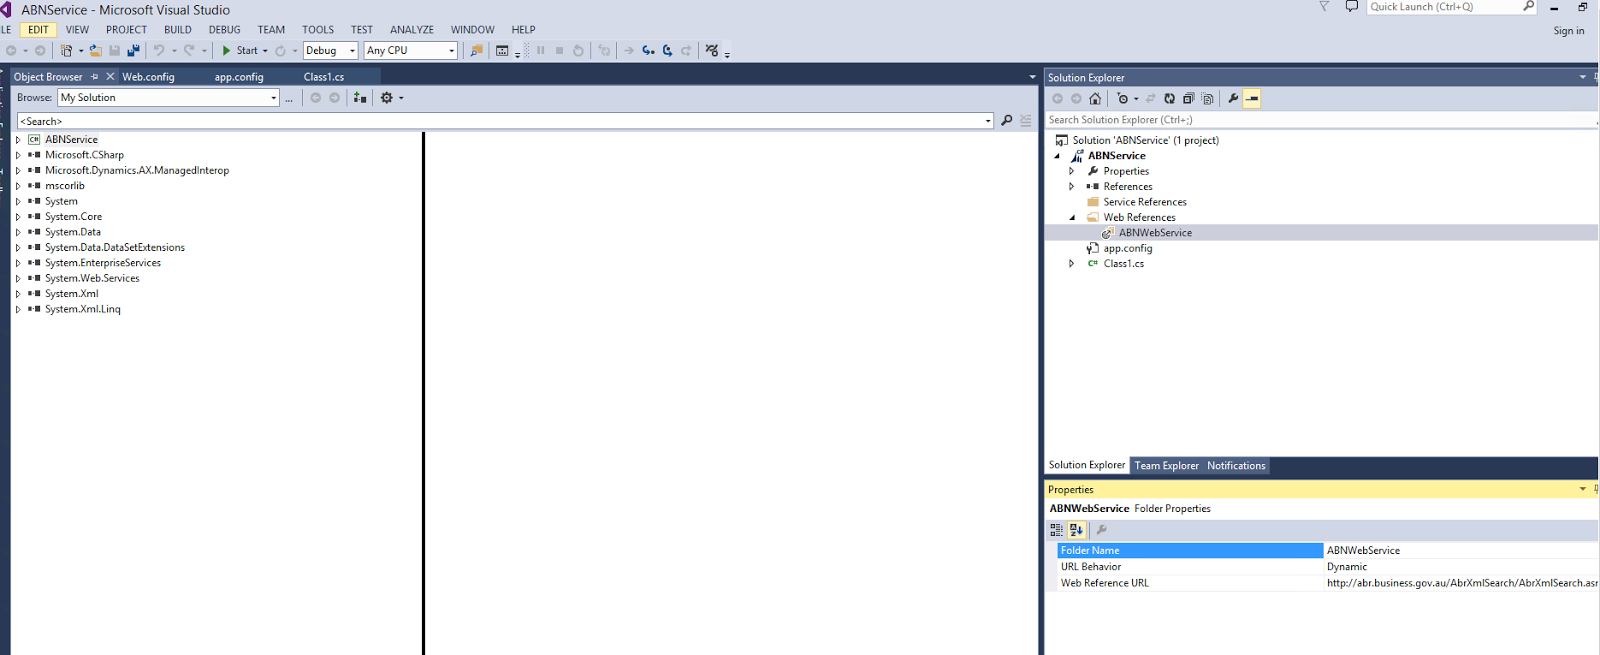Click the clear search icon in Object Browser
Screen dimensions: 1600x655
(1025, 121)
